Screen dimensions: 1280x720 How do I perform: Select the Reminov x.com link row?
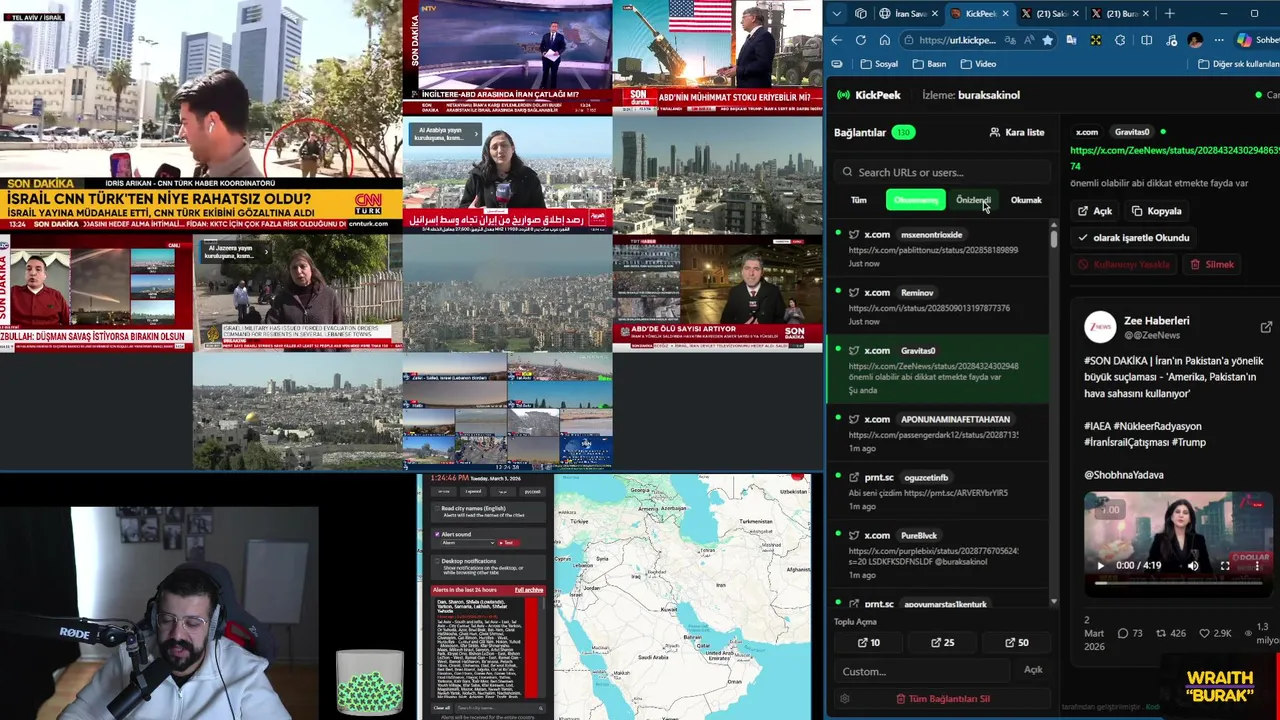938,307
